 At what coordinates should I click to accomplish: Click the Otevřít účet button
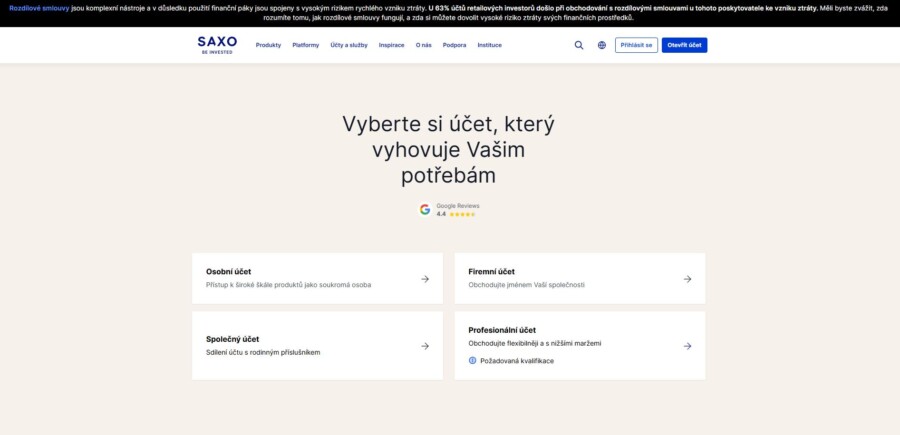pyautogui.click(x=684, y=45)
